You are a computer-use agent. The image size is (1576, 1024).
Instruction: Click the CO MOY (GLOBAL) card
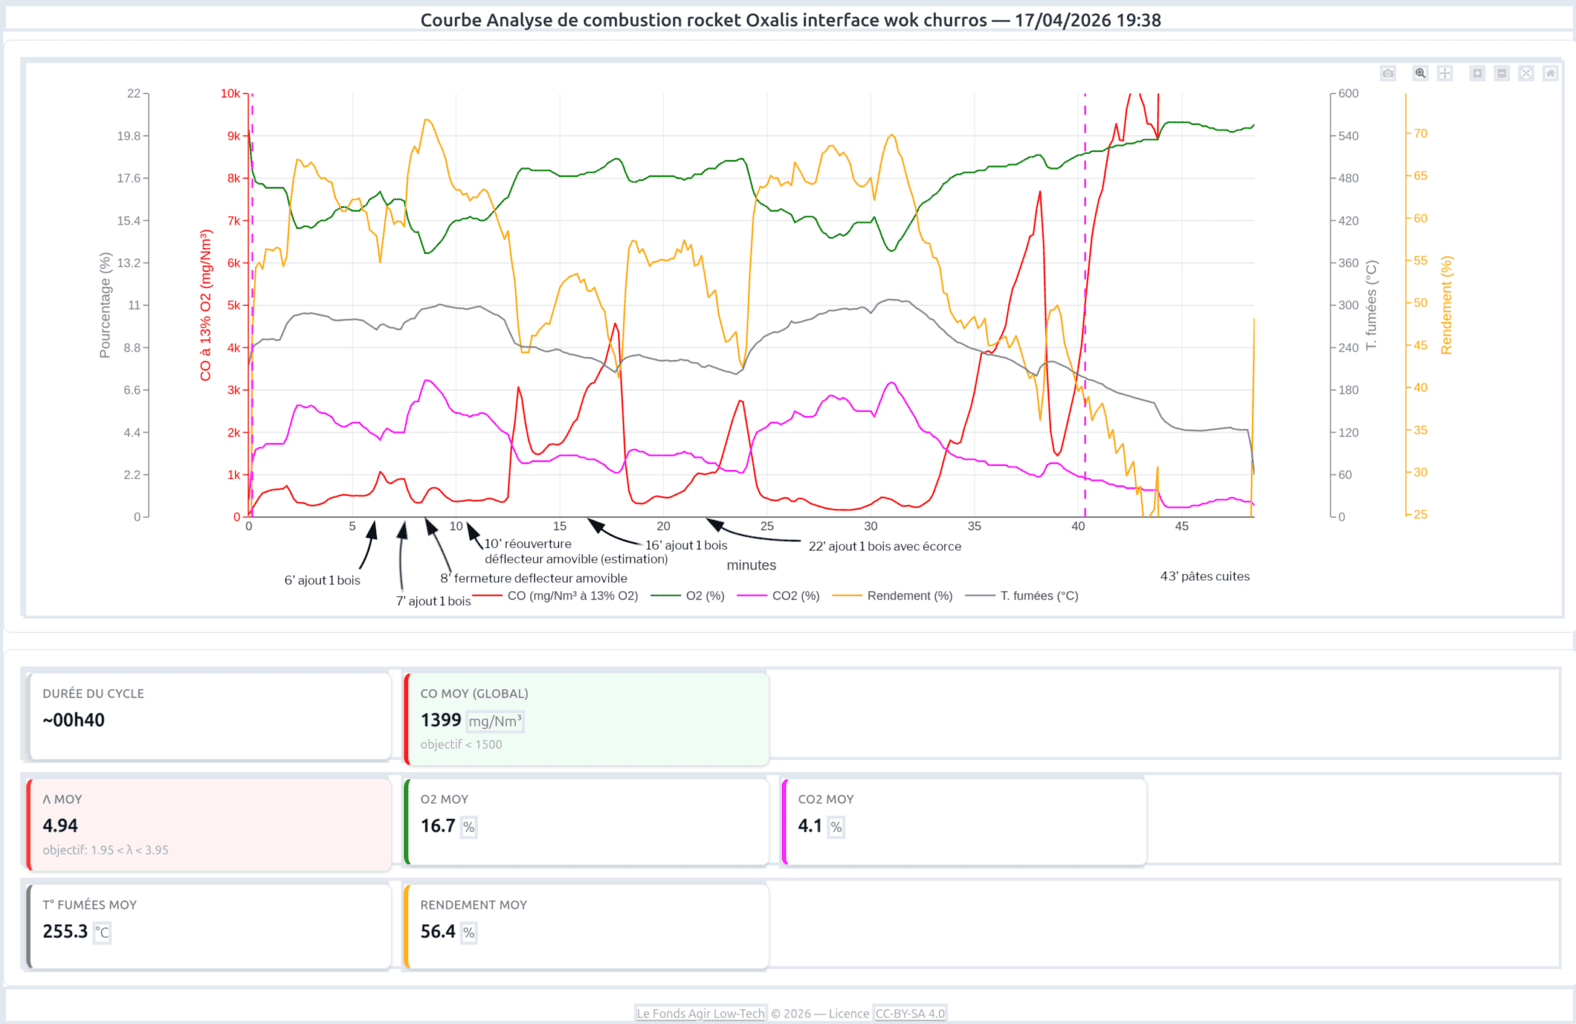(x=586, y=718)
